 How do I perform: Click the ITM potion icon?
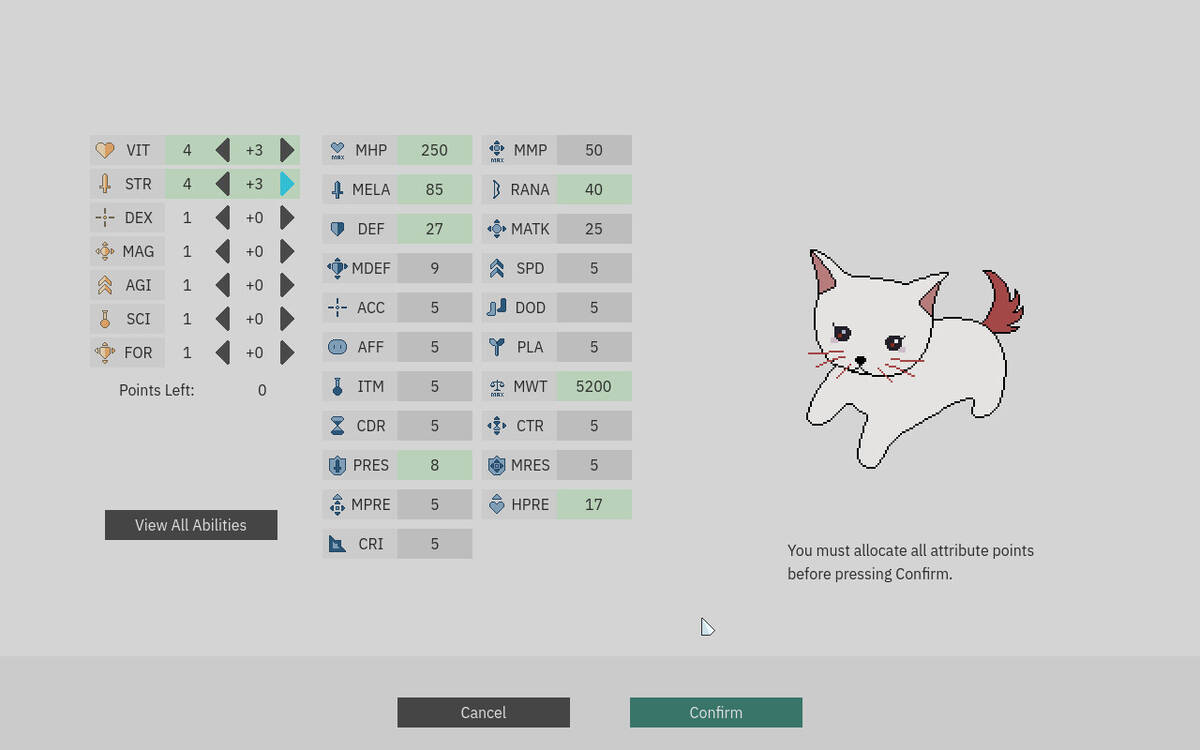[x=337, y=386]
